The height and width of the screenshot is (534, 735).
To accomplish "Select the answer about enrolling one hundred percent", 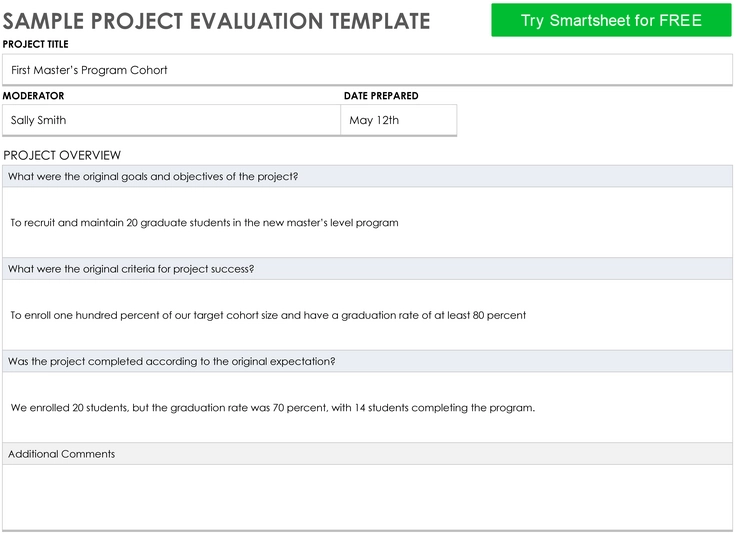I will click(367, 315).
